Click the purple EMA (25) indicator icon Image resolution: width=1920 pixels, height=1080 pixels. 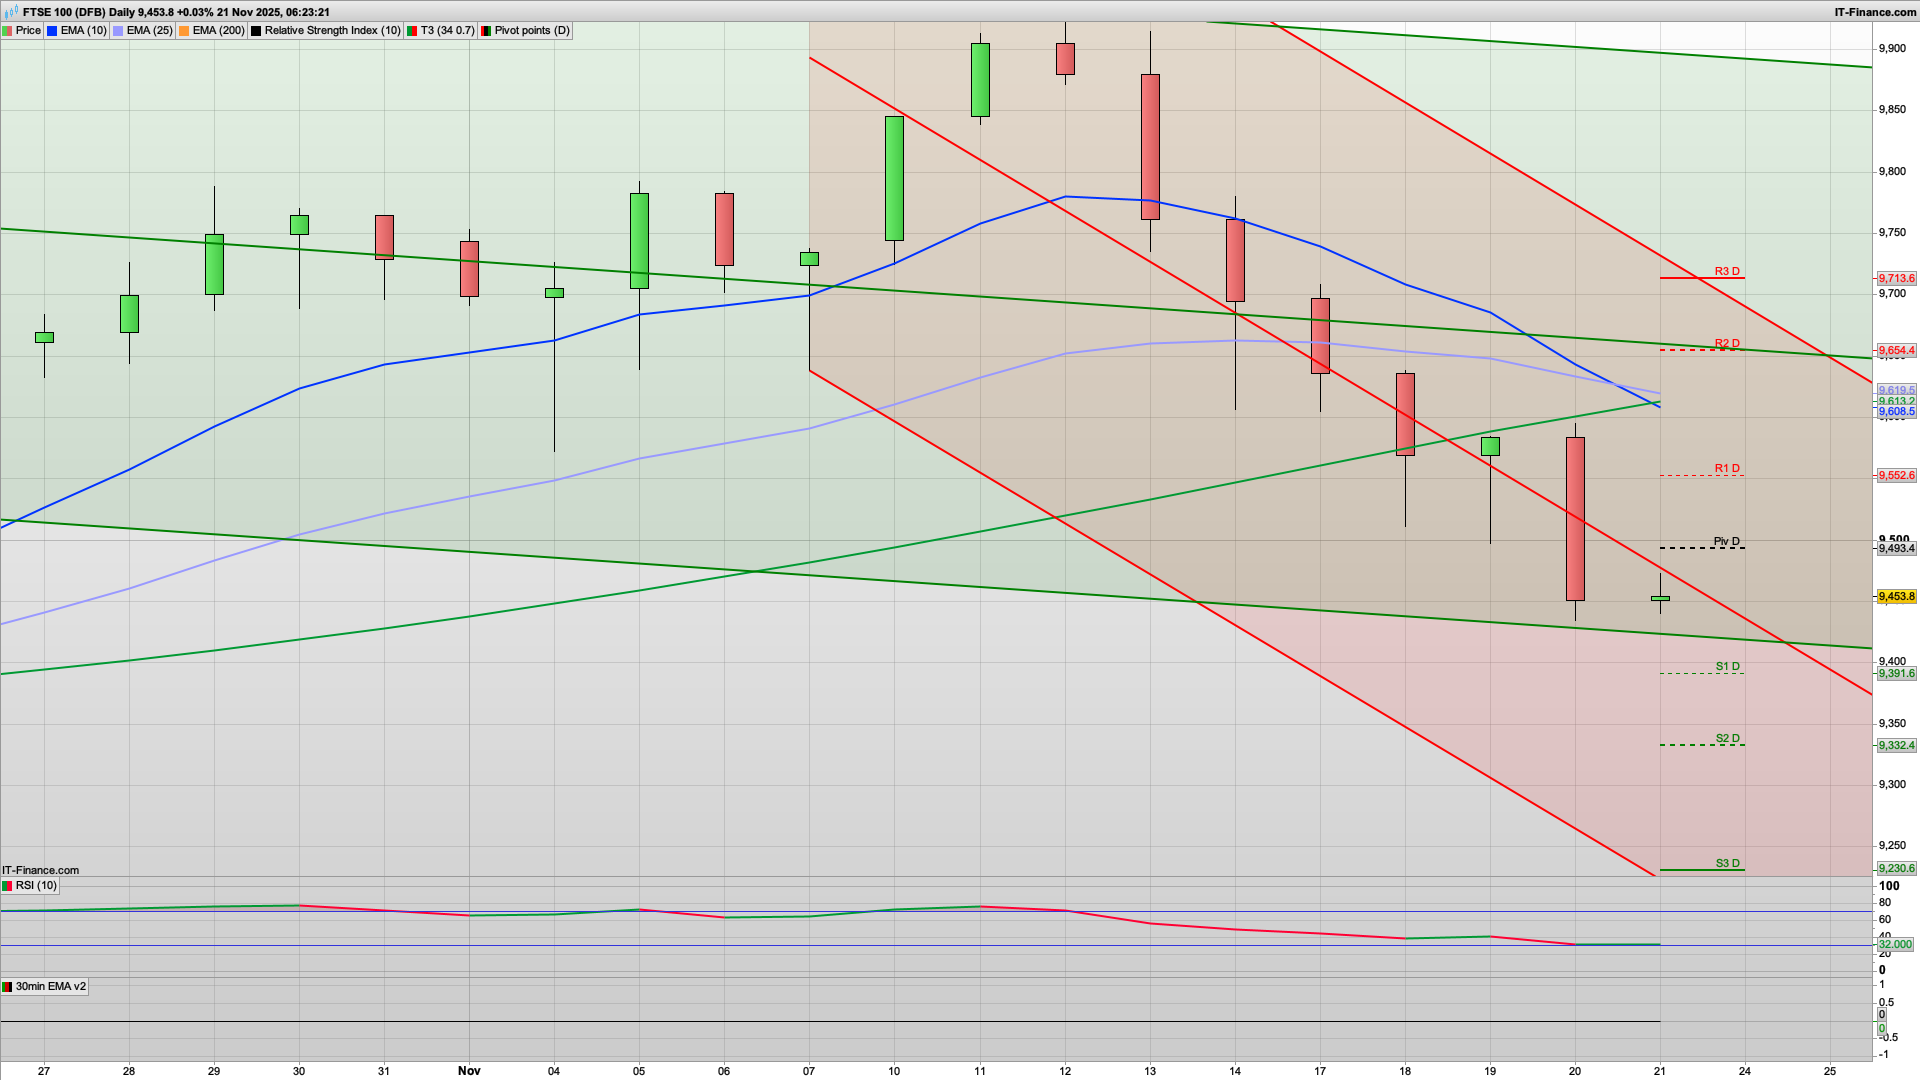tap(117, 30)
